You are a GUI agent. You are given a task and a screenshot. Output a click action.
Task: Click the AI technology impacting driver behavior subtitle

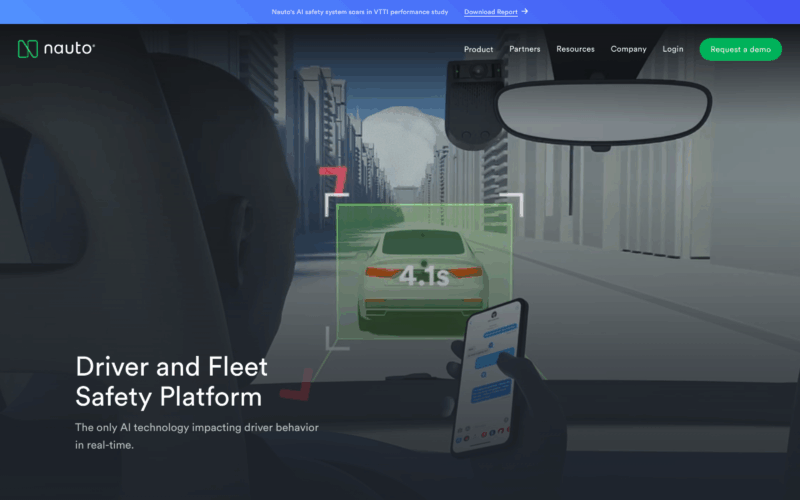[x=197, y=436]
